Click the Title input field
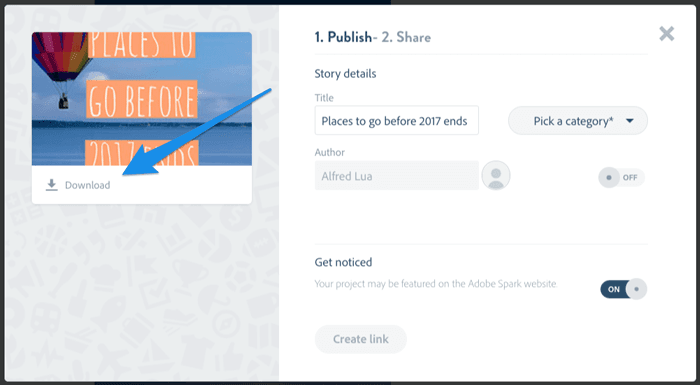This screenshot has height=385, width=700. [396, 121]
